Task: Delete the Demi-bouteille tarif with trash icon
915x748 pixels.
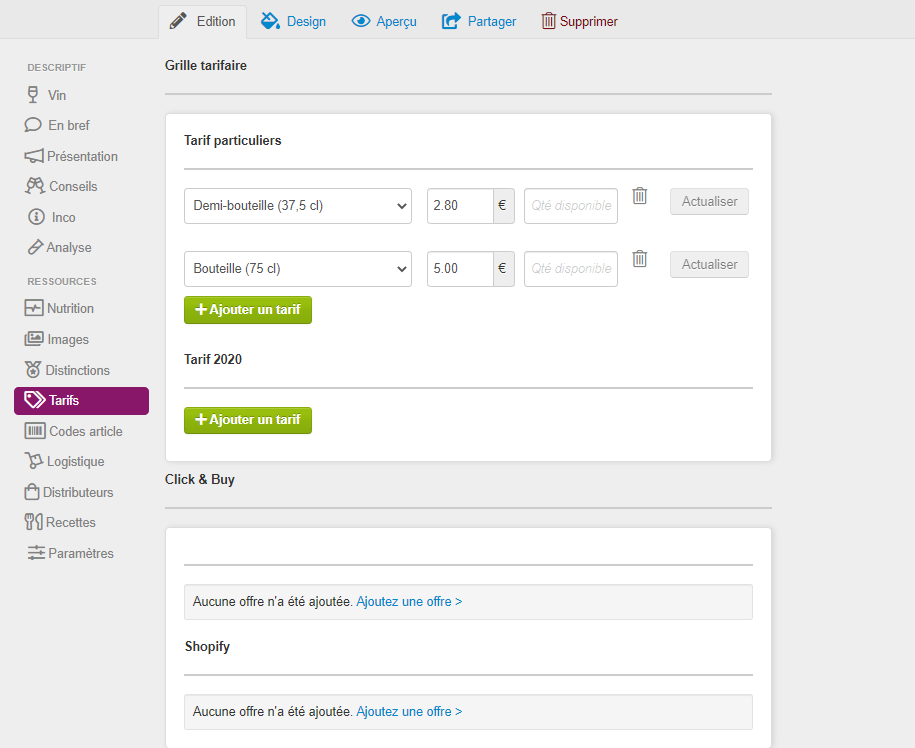Action: [x=640, y=195]
